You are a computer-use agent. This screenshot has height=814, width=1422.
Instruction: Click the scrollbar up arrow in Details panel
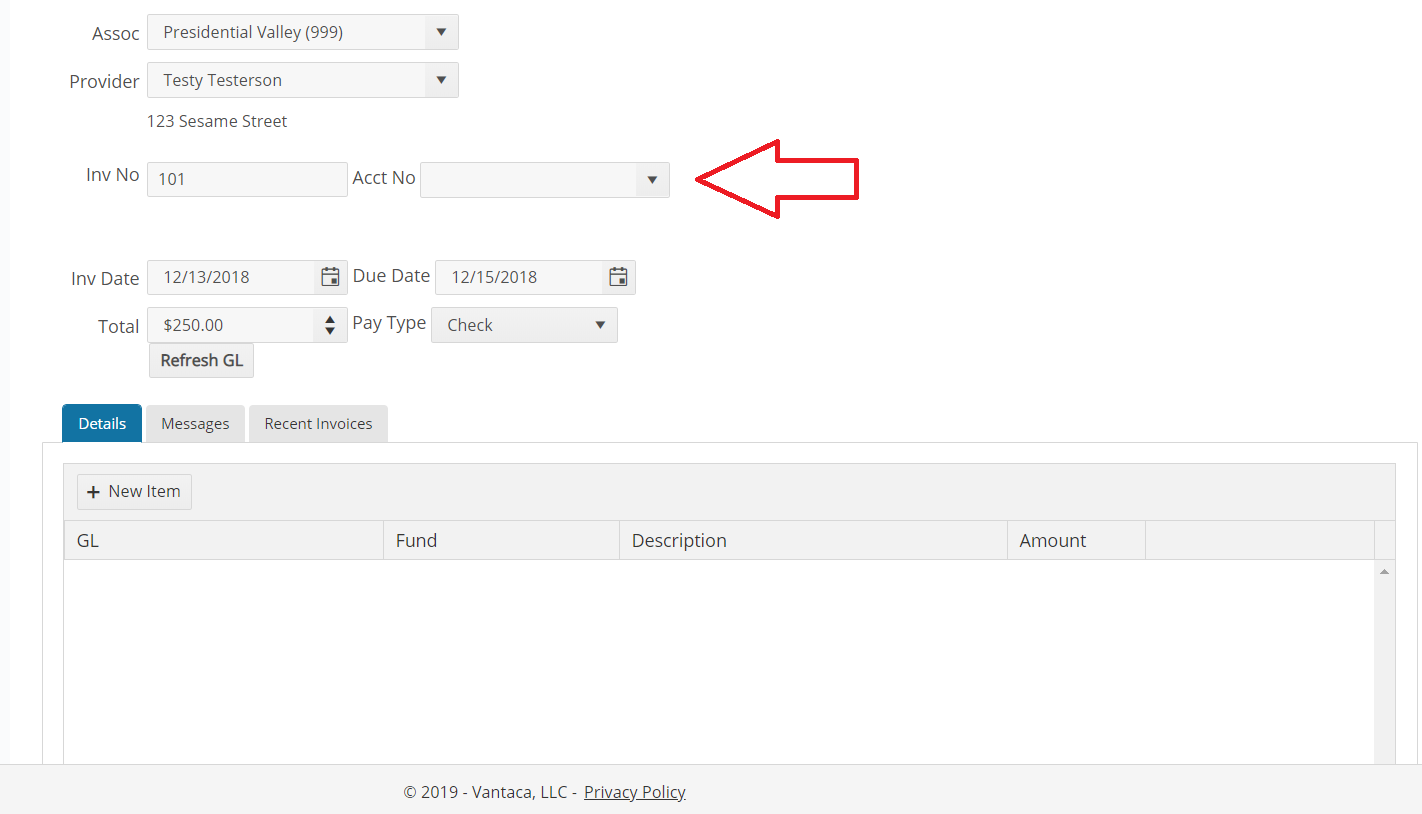1384,570
